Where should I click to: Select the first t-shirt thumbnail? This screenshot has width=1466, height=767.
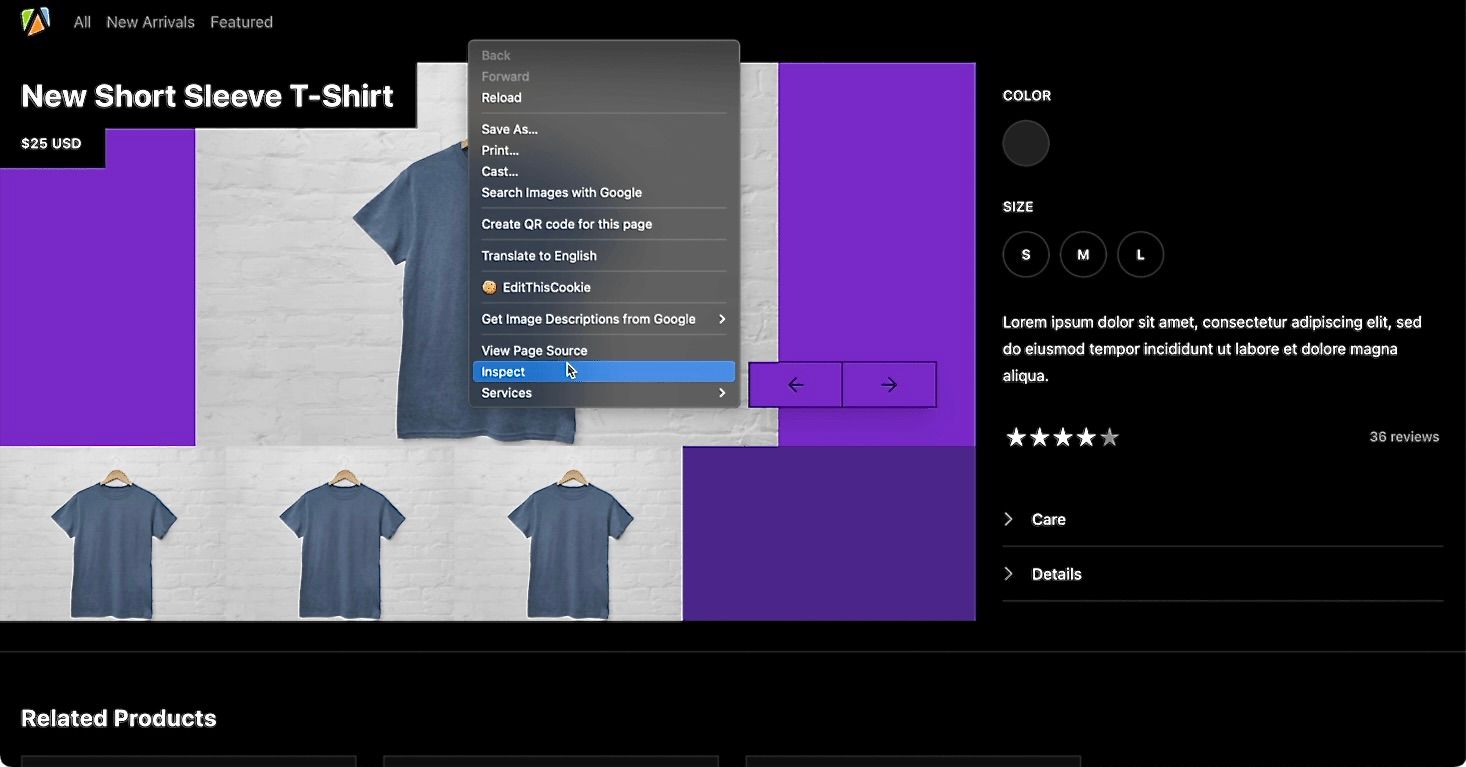tap(114, 533)
